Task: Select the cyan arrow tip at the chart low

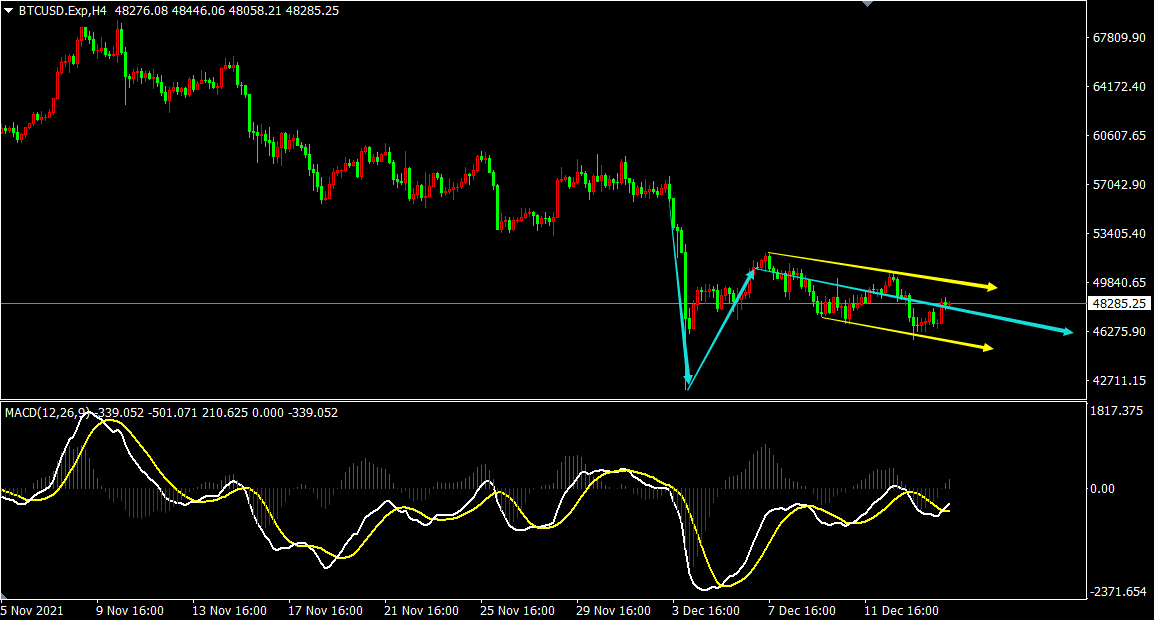Action: (687, 384)
